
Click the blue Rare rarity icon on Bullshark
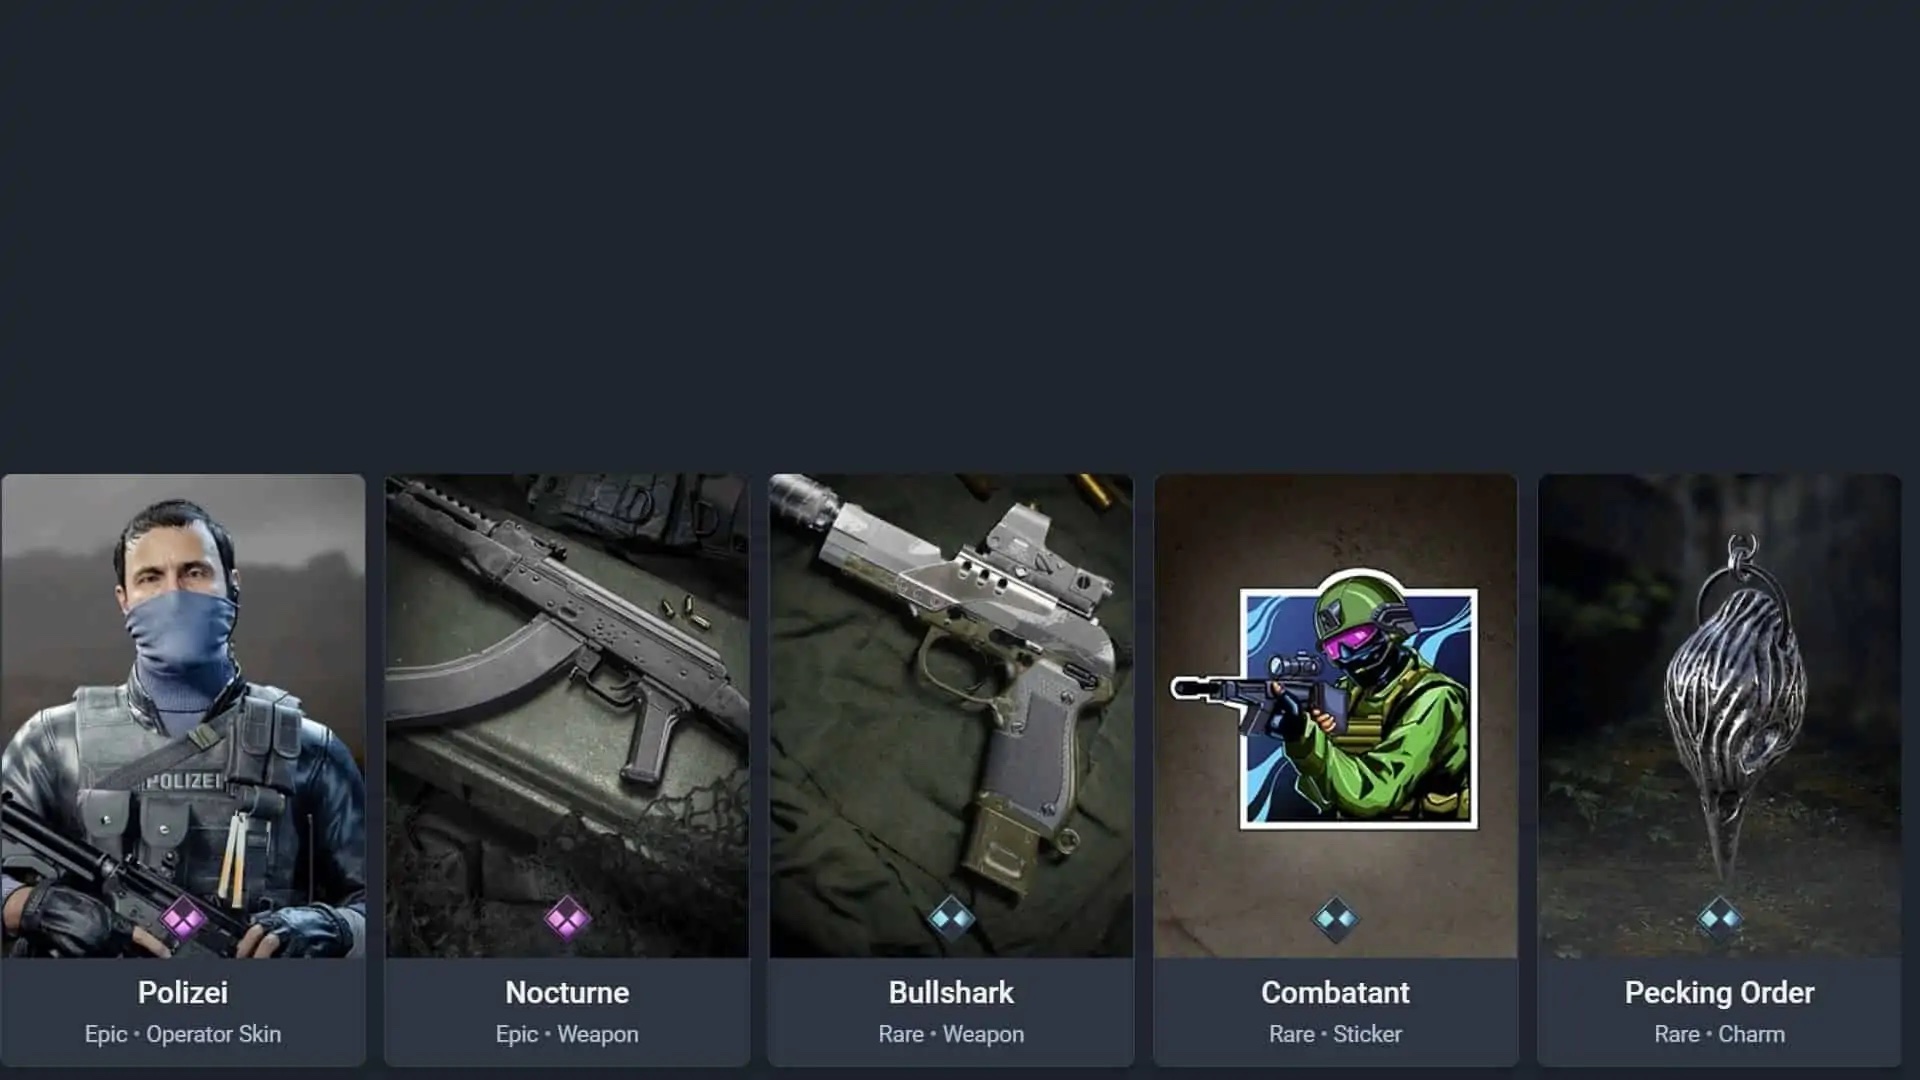951,918
